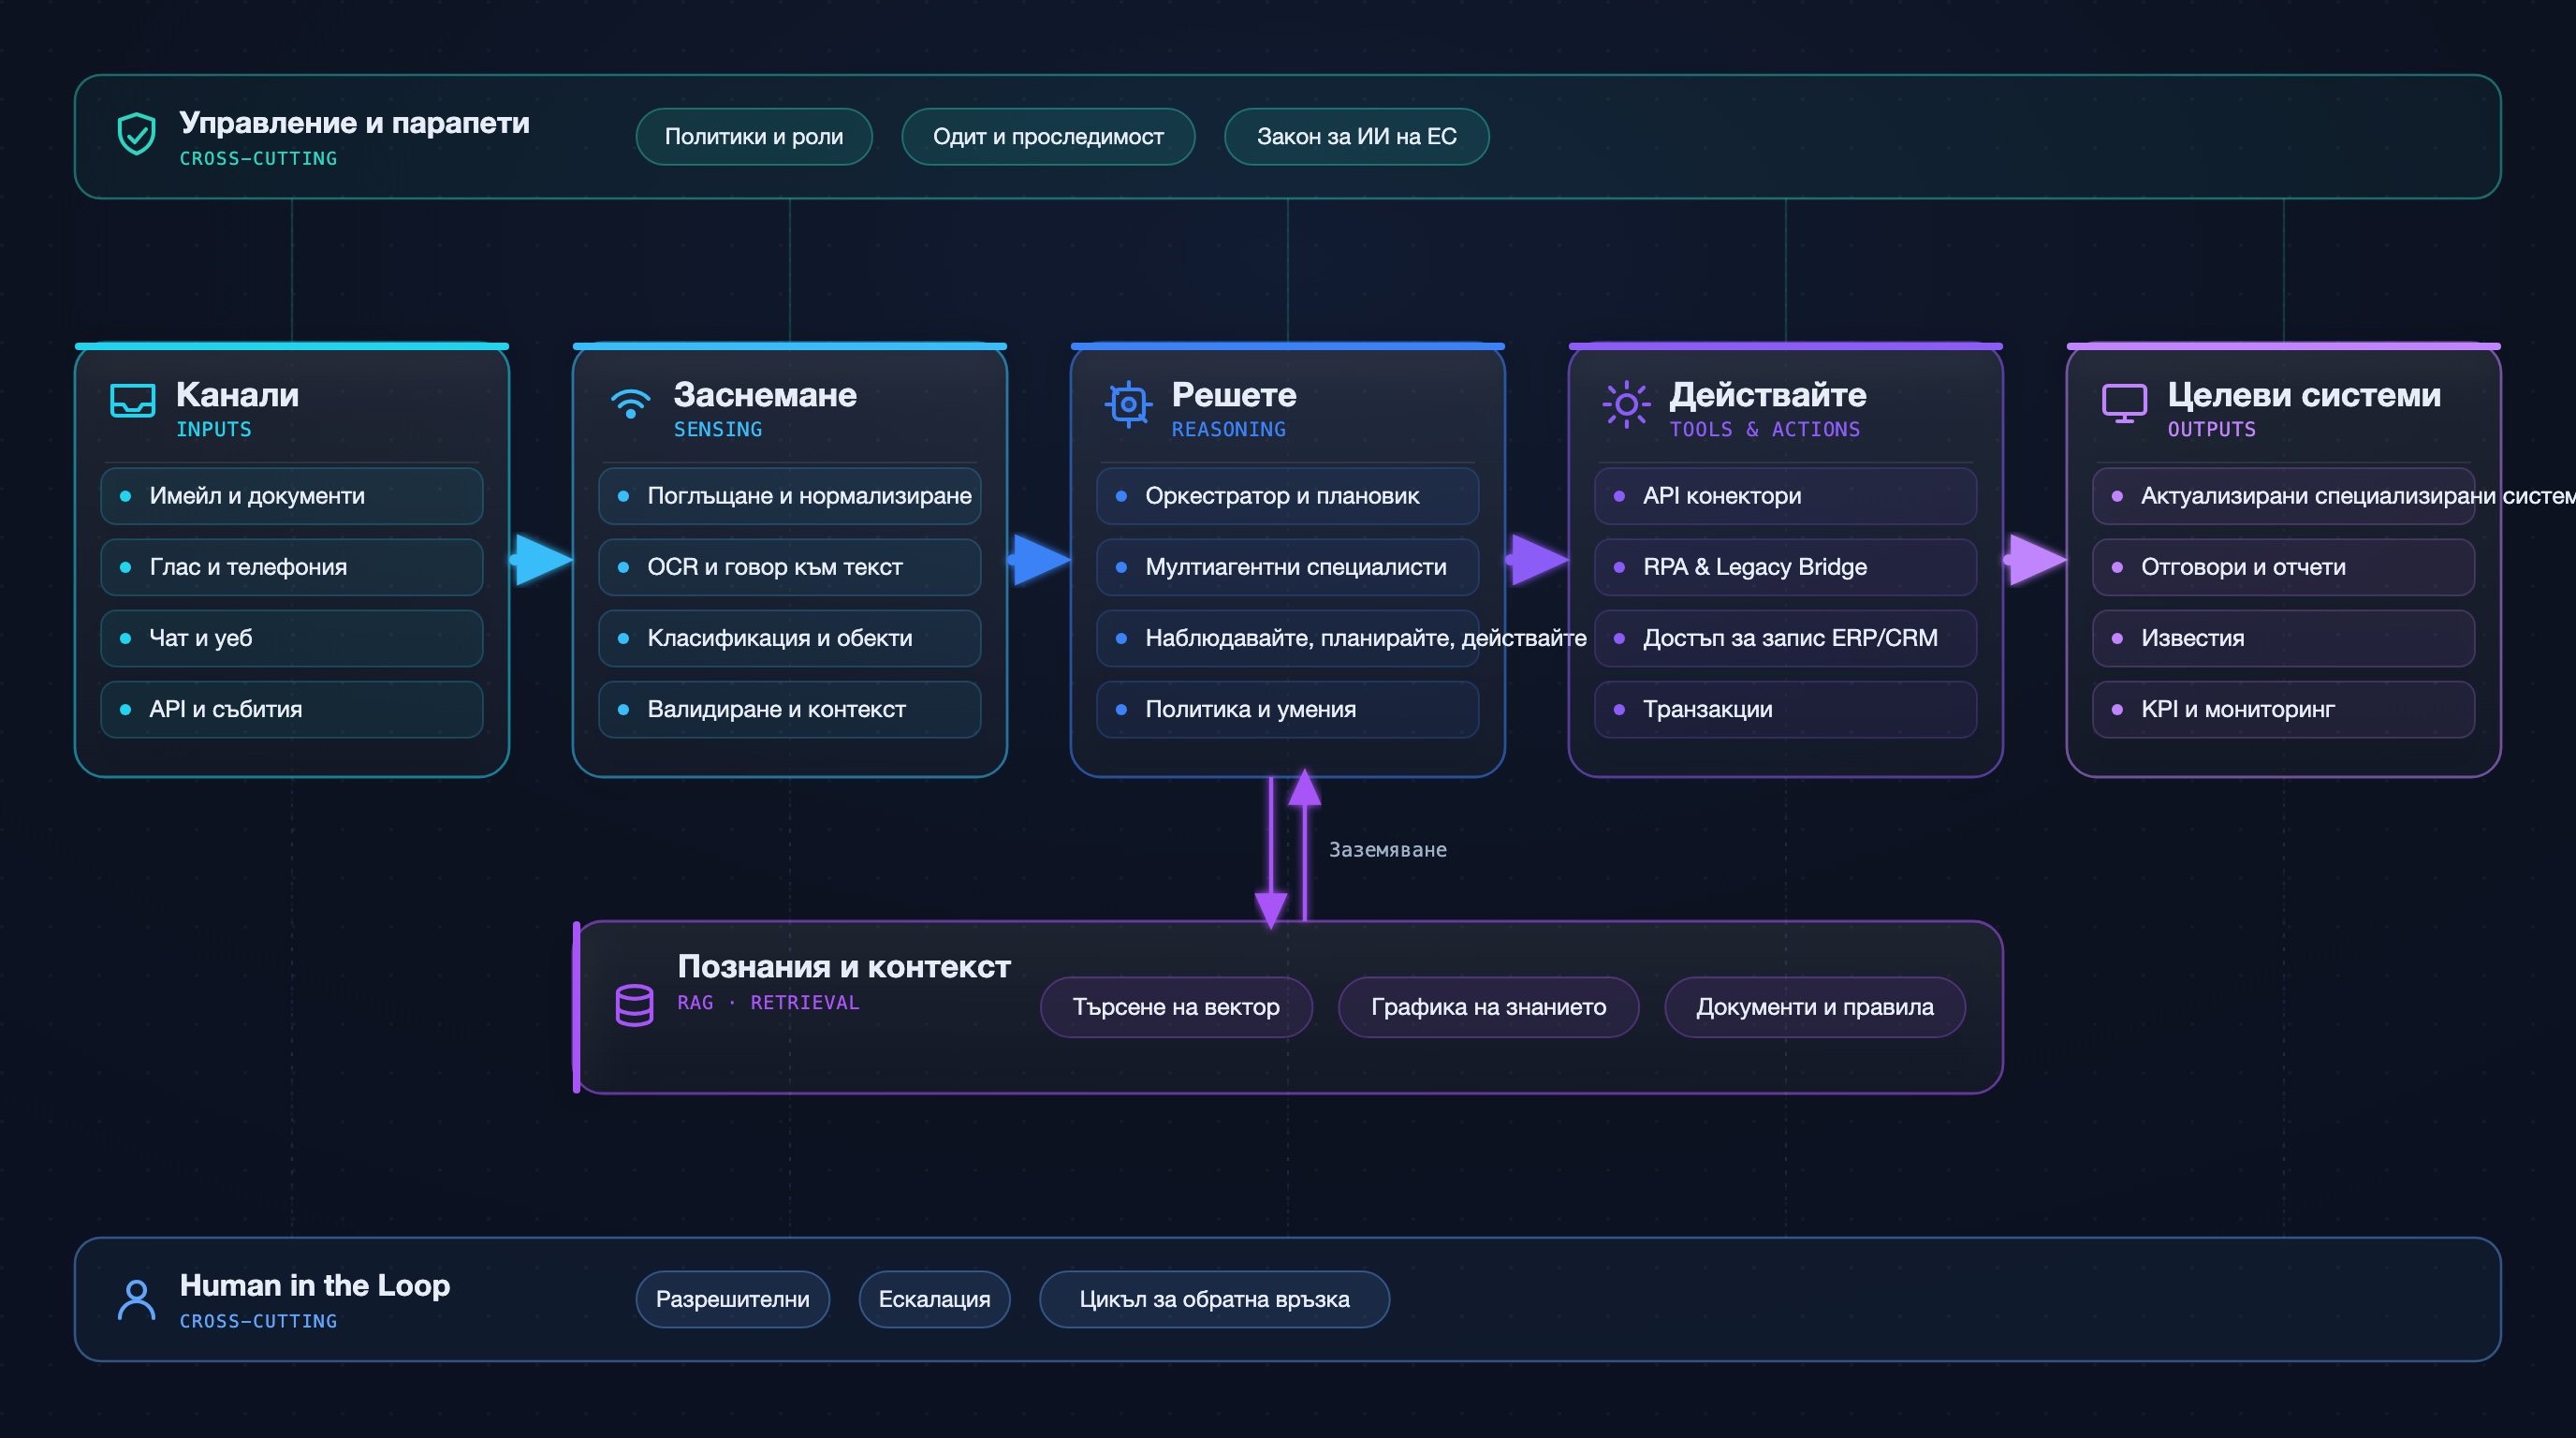Click the person icon beside Human in the Loop
Image resolution: width=2576 pixels, height=1438 pixels.
(x=136, y=1299)
